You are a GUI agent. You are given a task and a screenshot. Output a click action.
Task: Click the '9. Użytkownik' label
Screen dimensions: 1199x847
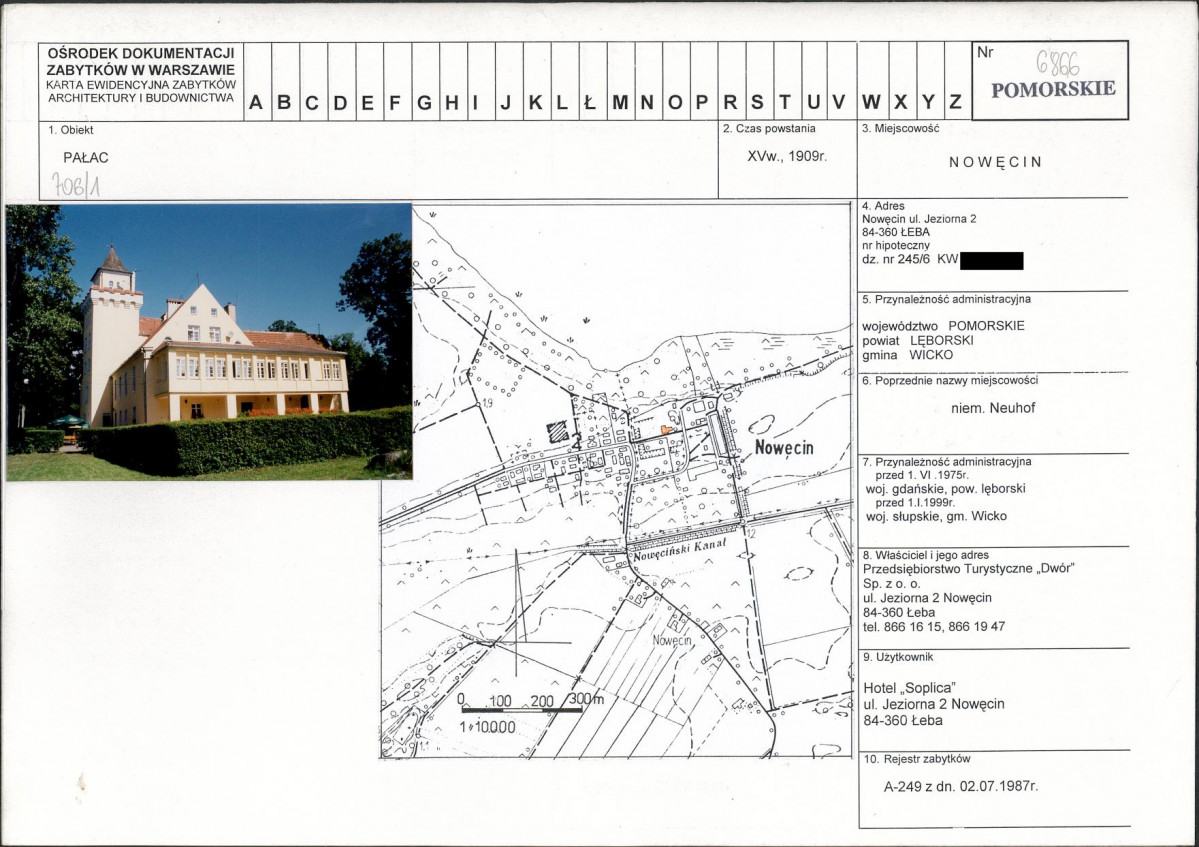[x=898, y=657]
